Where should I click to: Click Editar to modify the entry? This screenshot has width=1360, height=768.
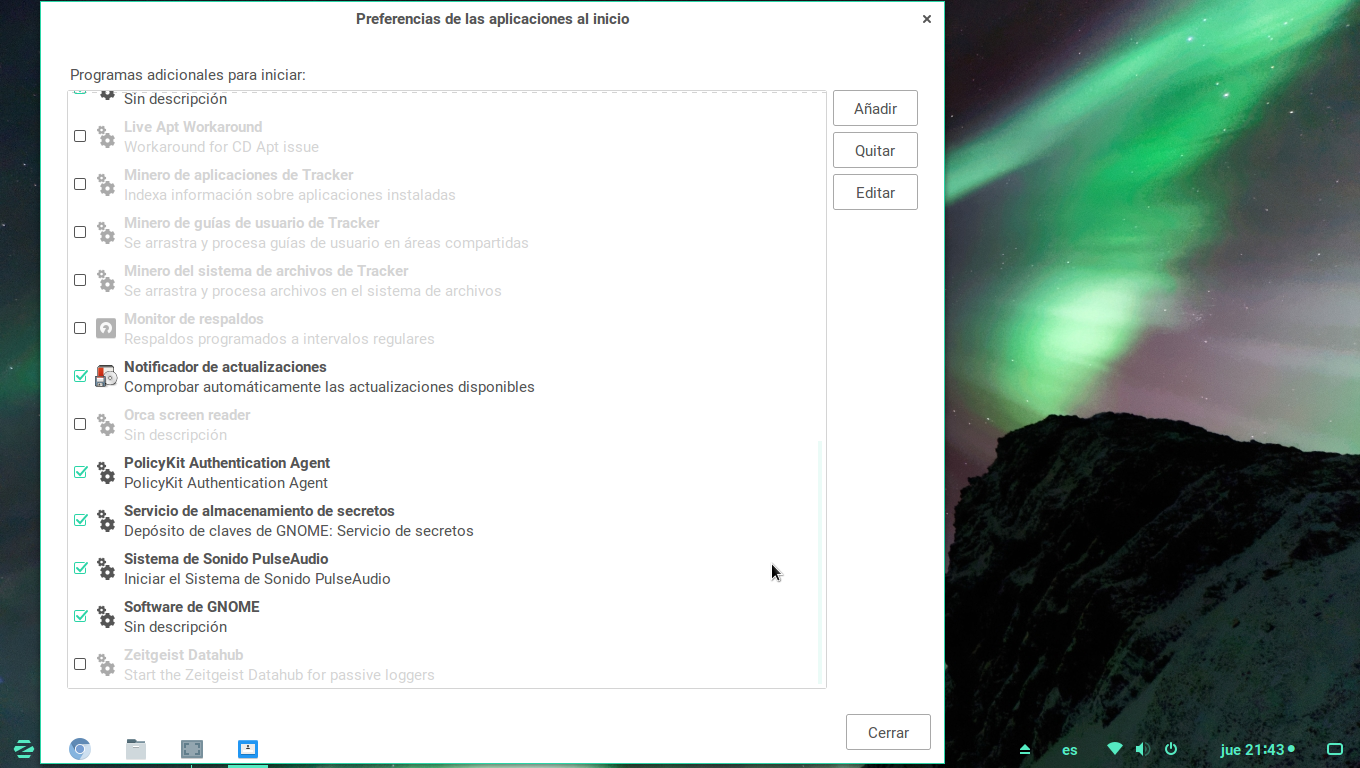[x=875, y=192]
